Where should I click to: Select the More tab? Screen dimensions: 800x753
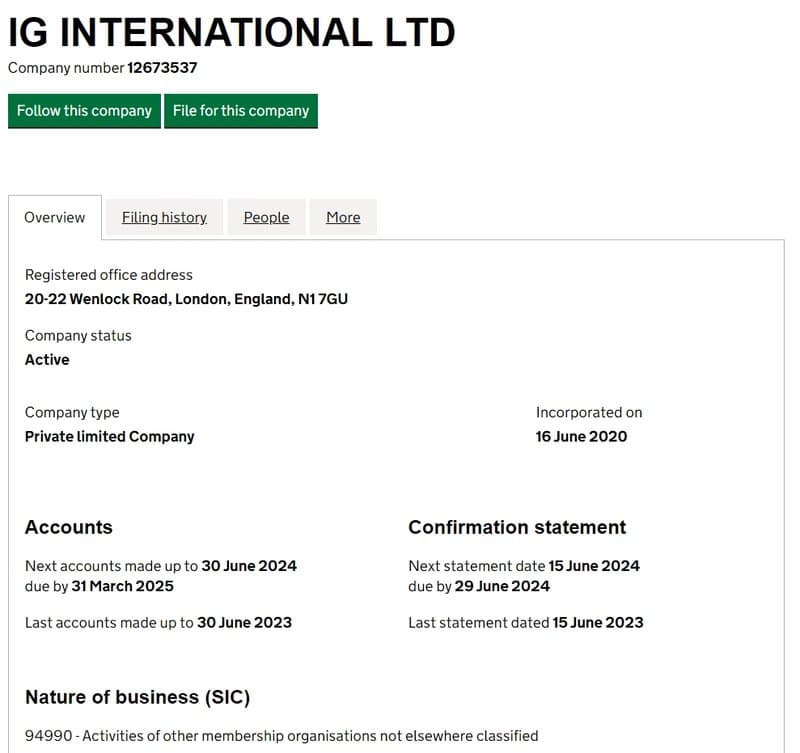pyautogui.click(x=343, y=217)
